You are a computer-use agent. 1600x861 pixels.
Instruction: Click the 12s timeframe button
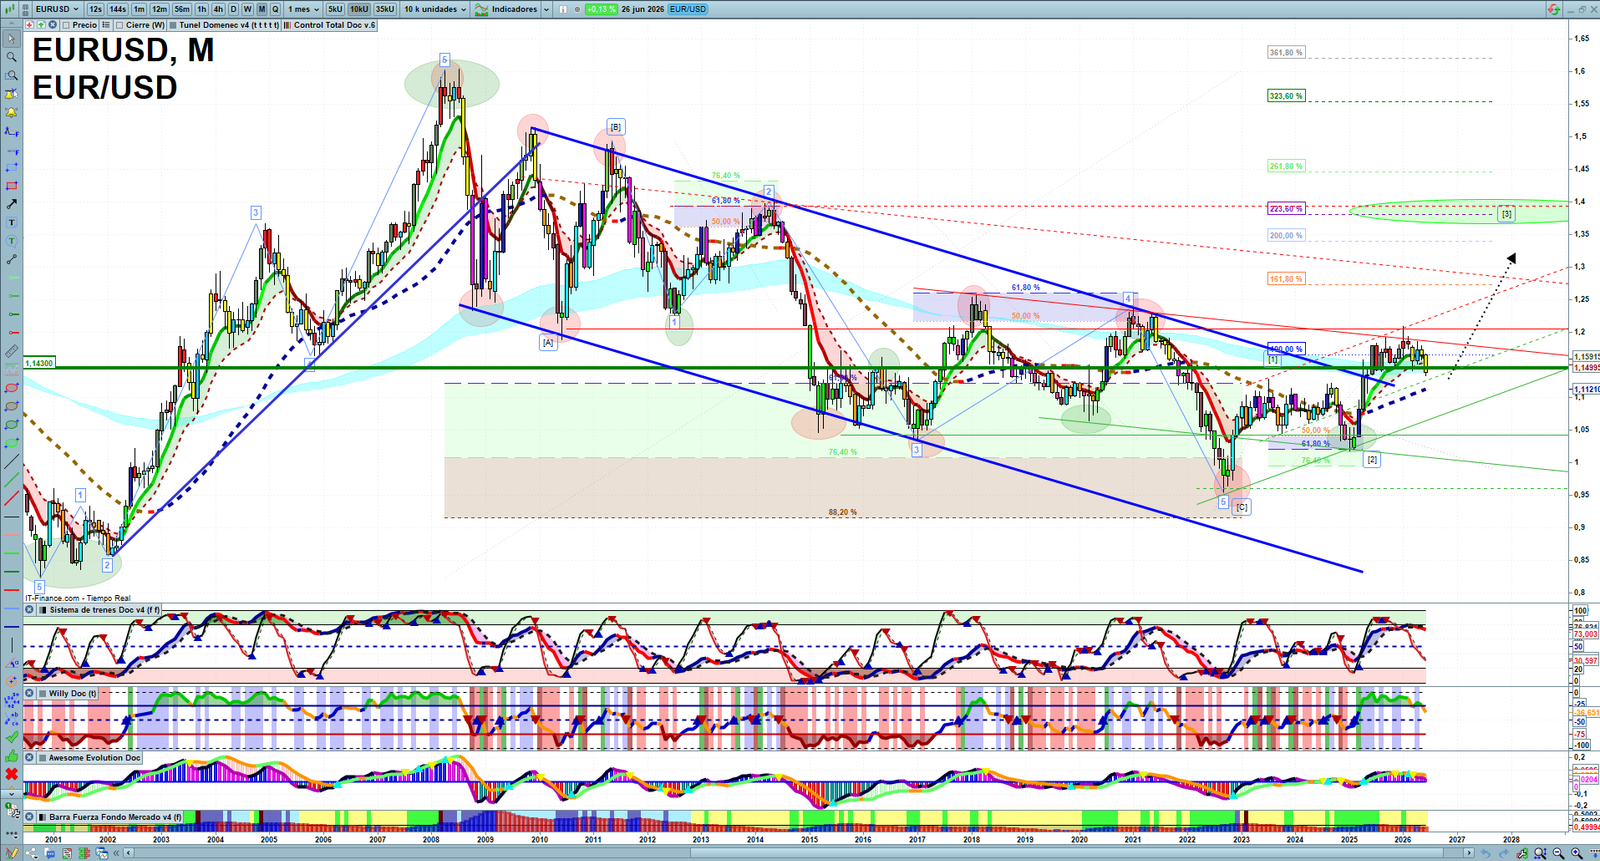click(x=95, y=9)
